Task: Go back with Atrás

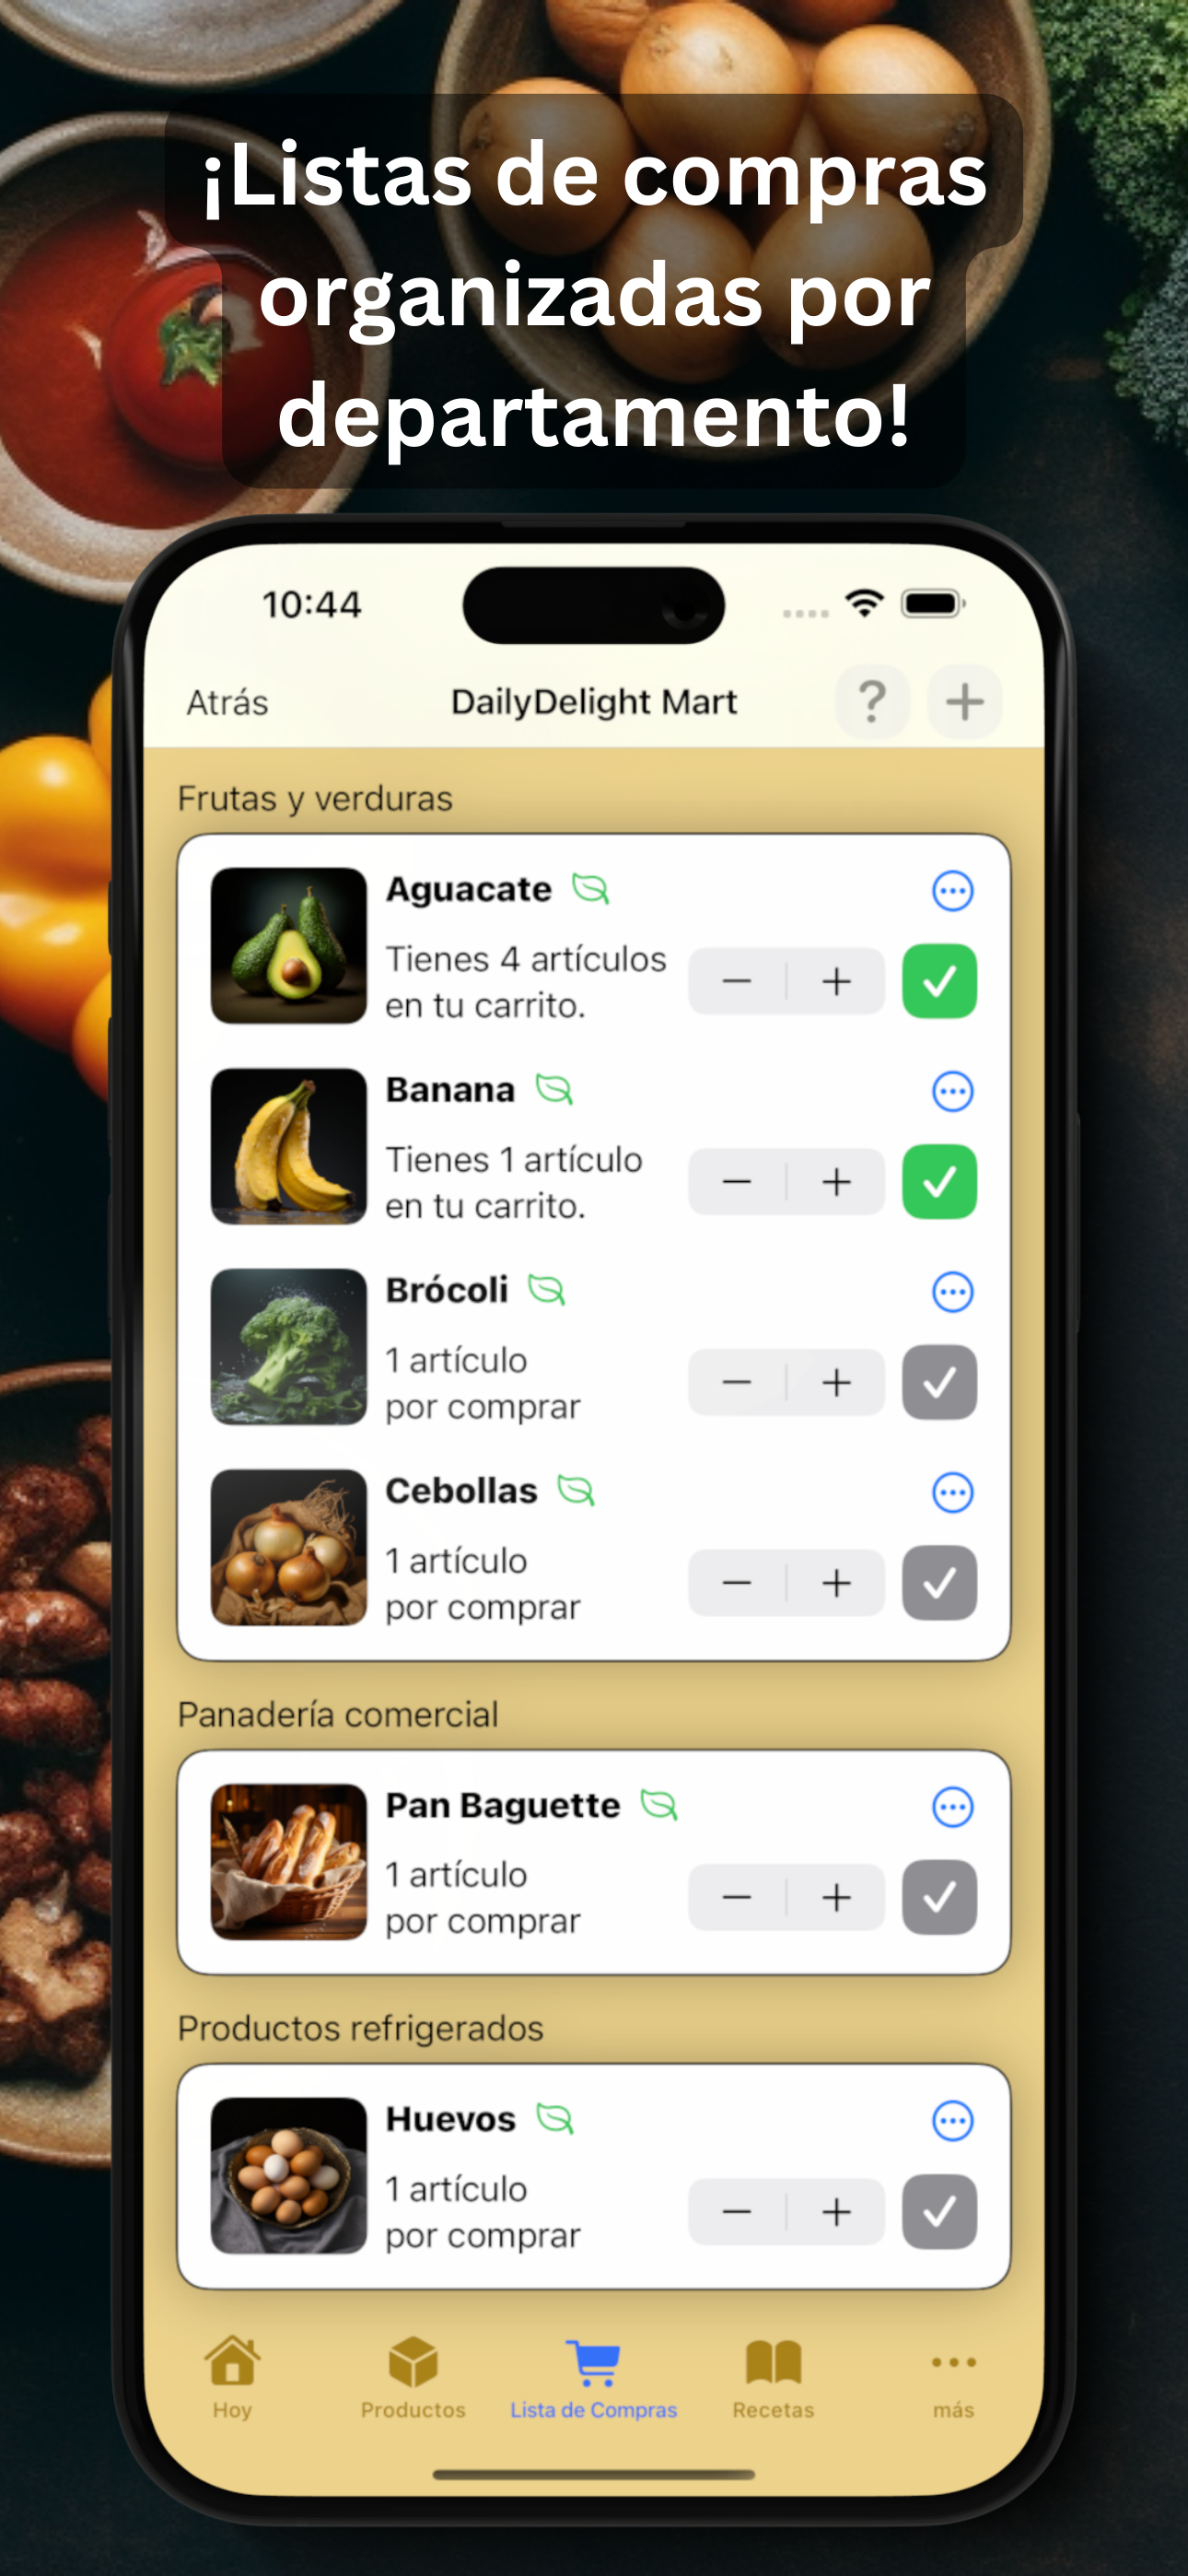Action: click(227, 702)
